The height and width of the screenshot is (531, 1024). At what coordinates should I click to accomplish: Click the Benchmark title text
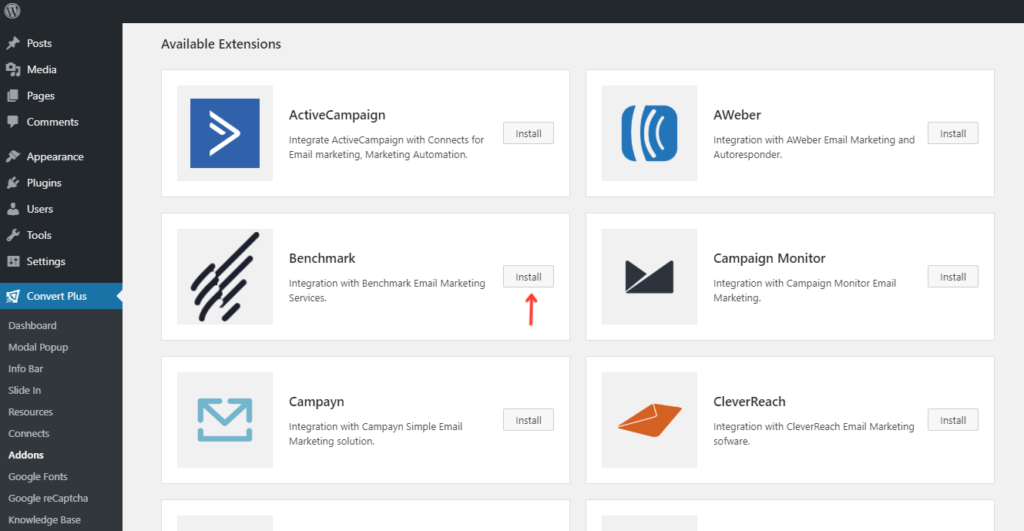[322, 258]
